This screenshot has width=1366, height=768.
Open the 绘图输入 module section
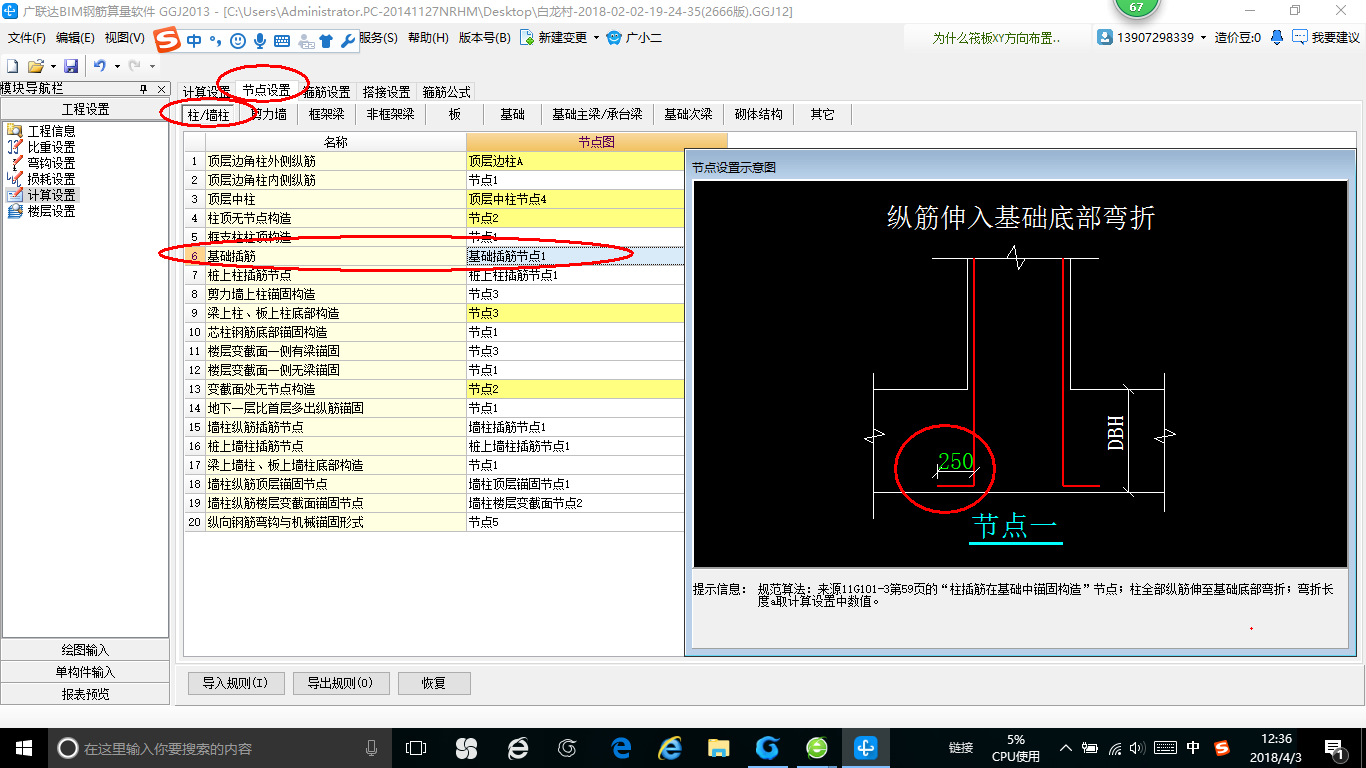tap(85, 650)
